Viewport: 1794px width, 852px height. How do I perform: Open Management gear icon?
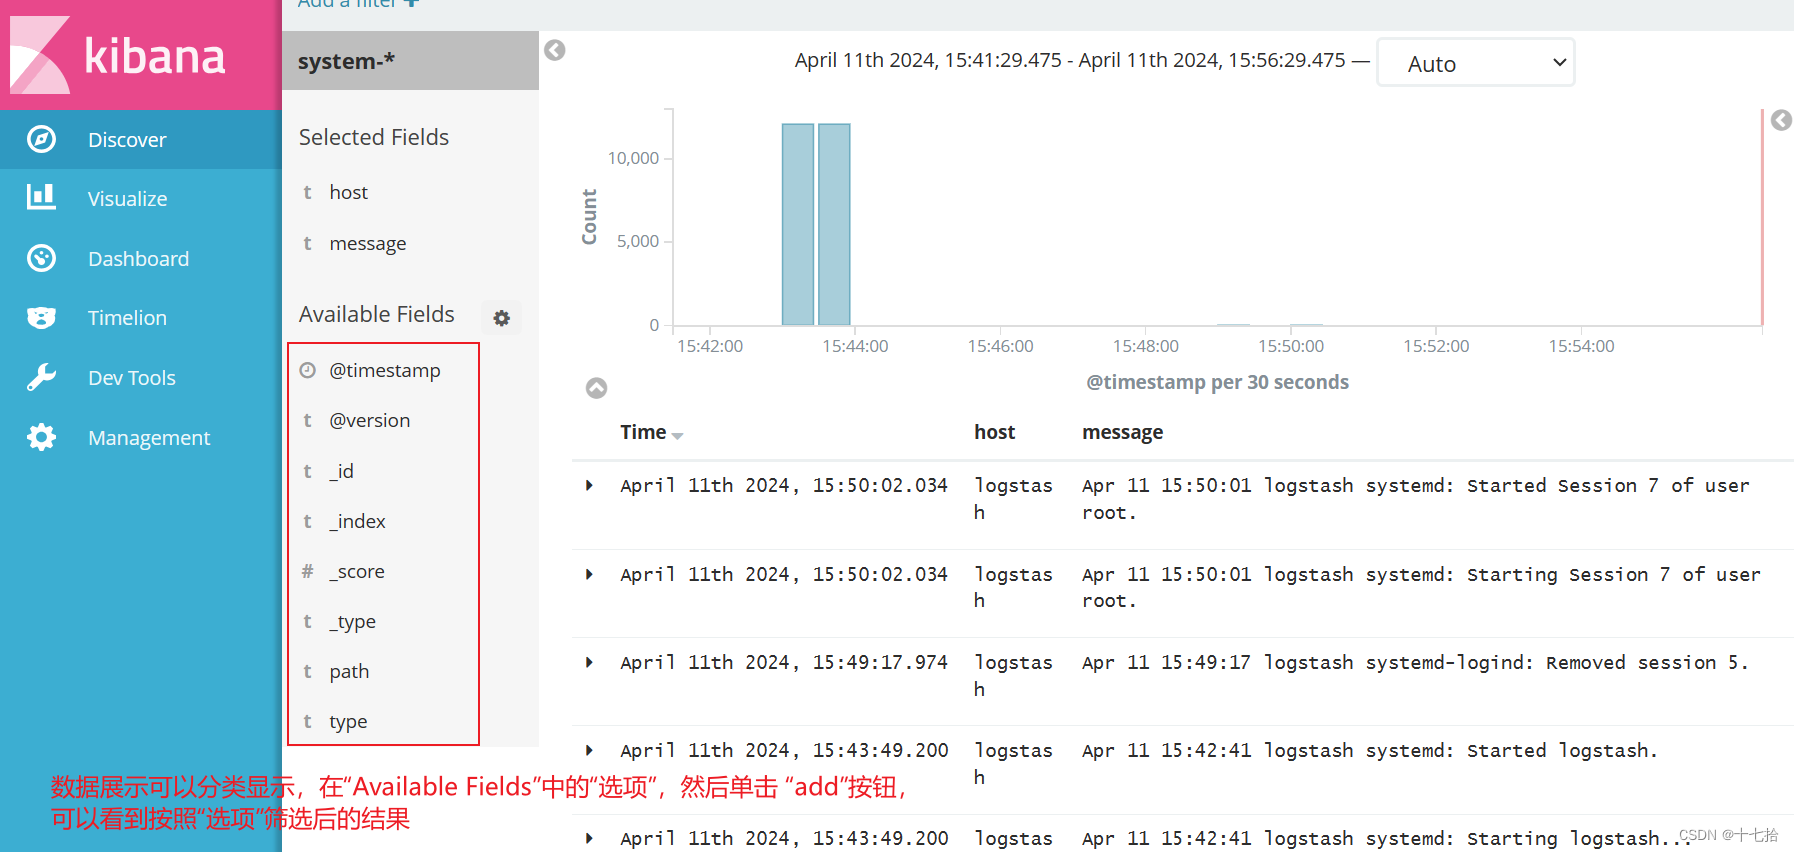pos(41,437)
